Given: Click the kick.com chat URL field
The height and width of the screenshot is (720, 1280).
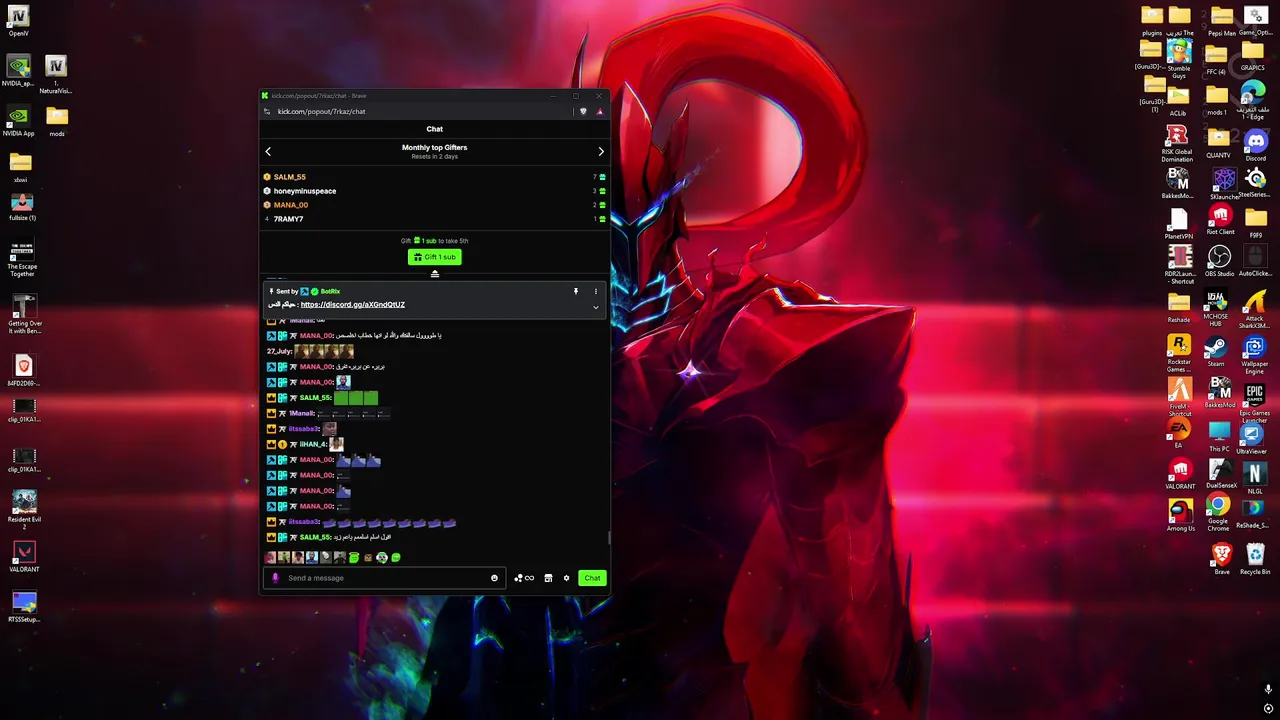Looking at the screenshot, I should [322, 111].
